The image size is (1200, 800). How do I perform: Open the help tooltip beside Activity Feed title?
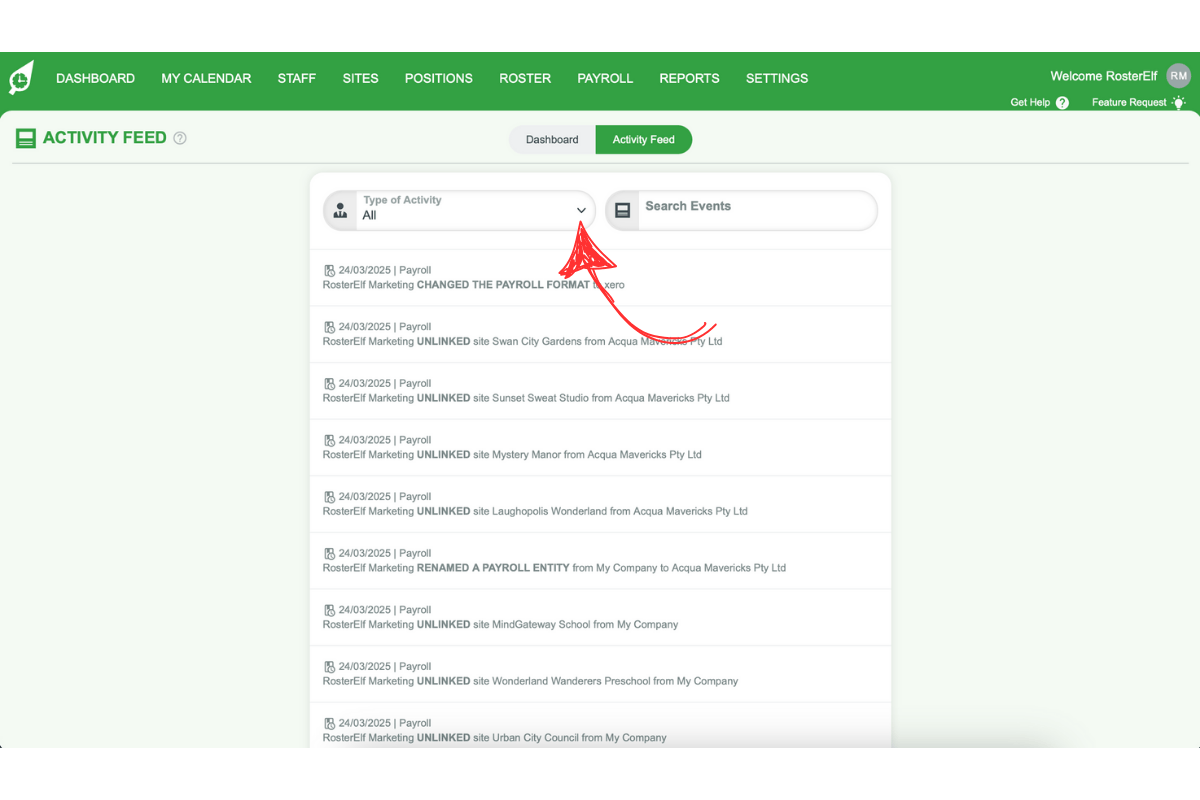179,138
